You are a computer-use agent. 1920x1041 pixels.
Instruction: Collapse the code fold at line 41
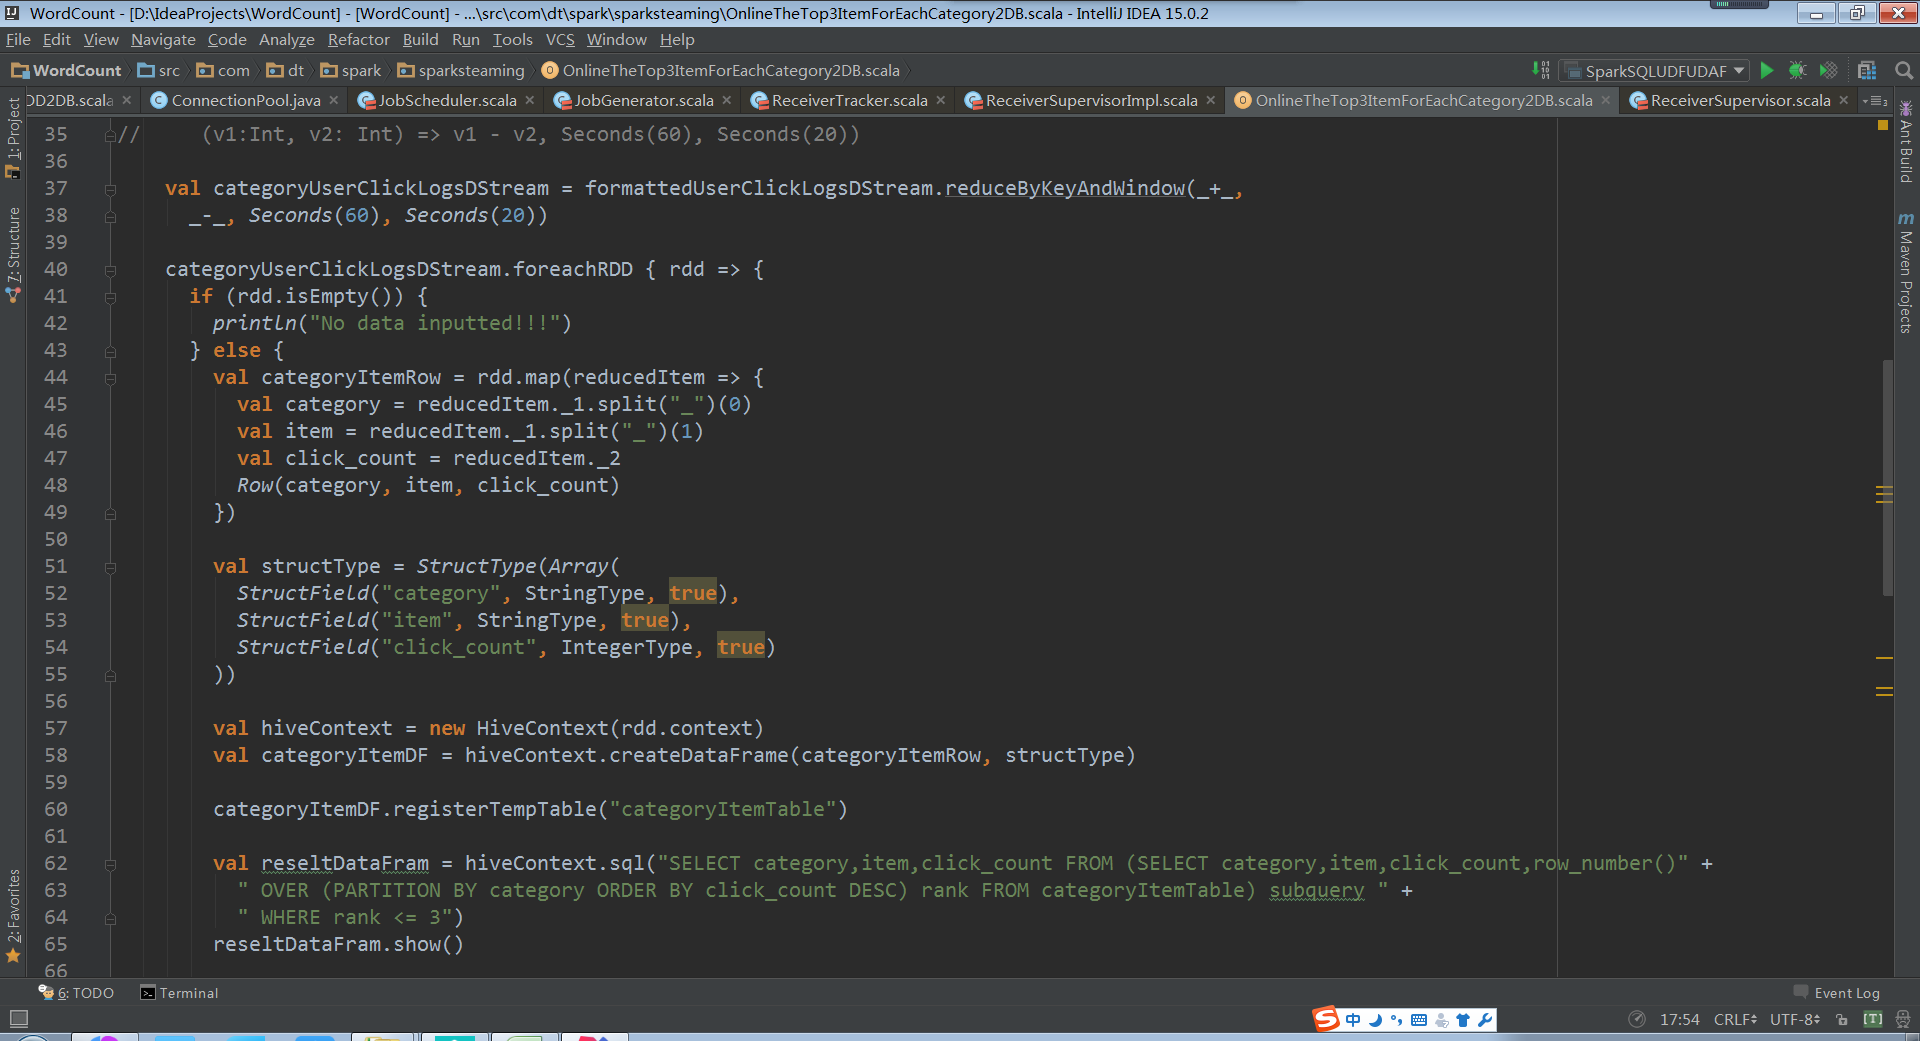[110, 297]
